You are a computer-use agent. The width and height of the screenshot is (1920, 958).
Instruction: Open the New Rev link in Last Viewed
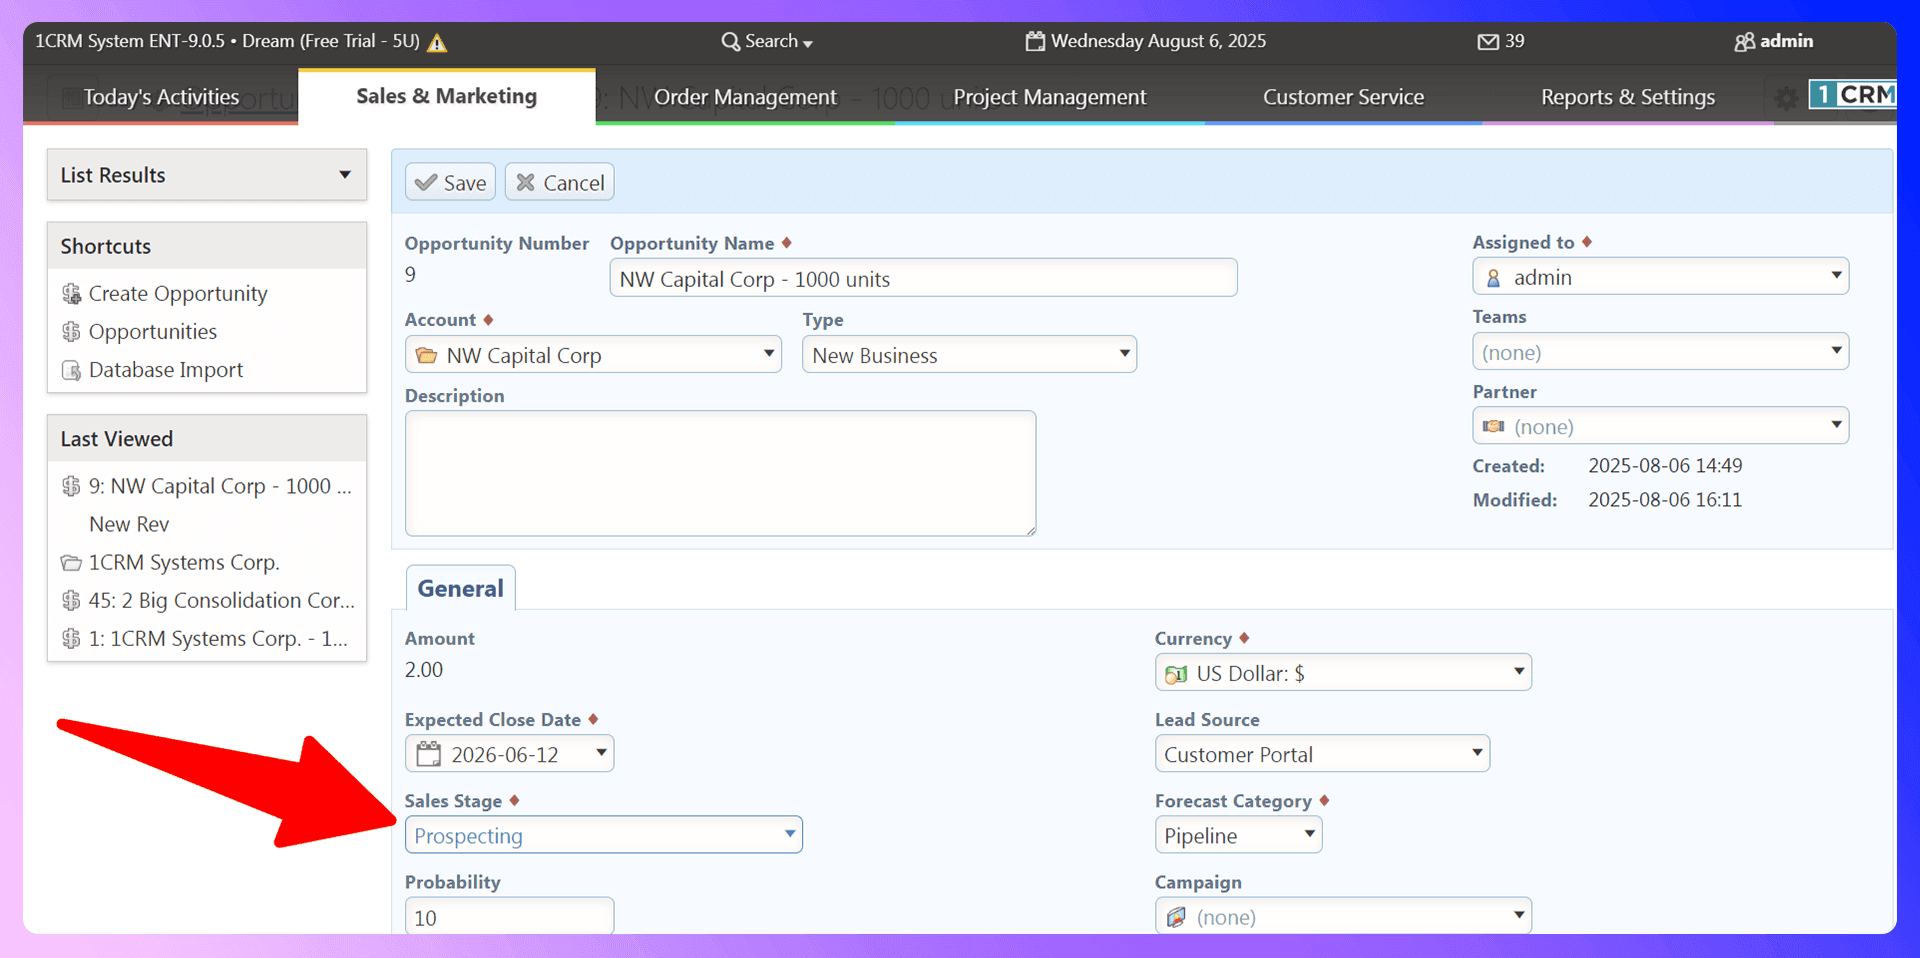click(x=129, y=524)
